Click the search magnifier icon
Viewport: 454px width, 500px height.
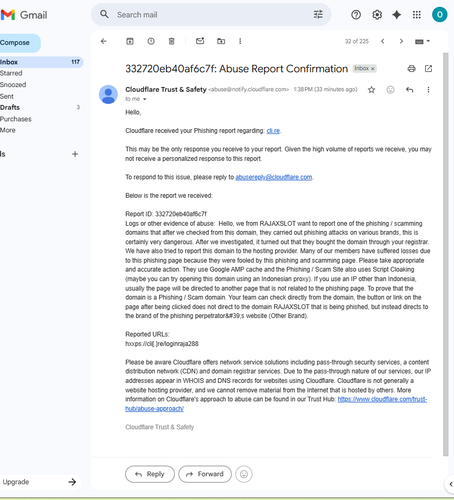pyautogui.click(x=104, y=14)
